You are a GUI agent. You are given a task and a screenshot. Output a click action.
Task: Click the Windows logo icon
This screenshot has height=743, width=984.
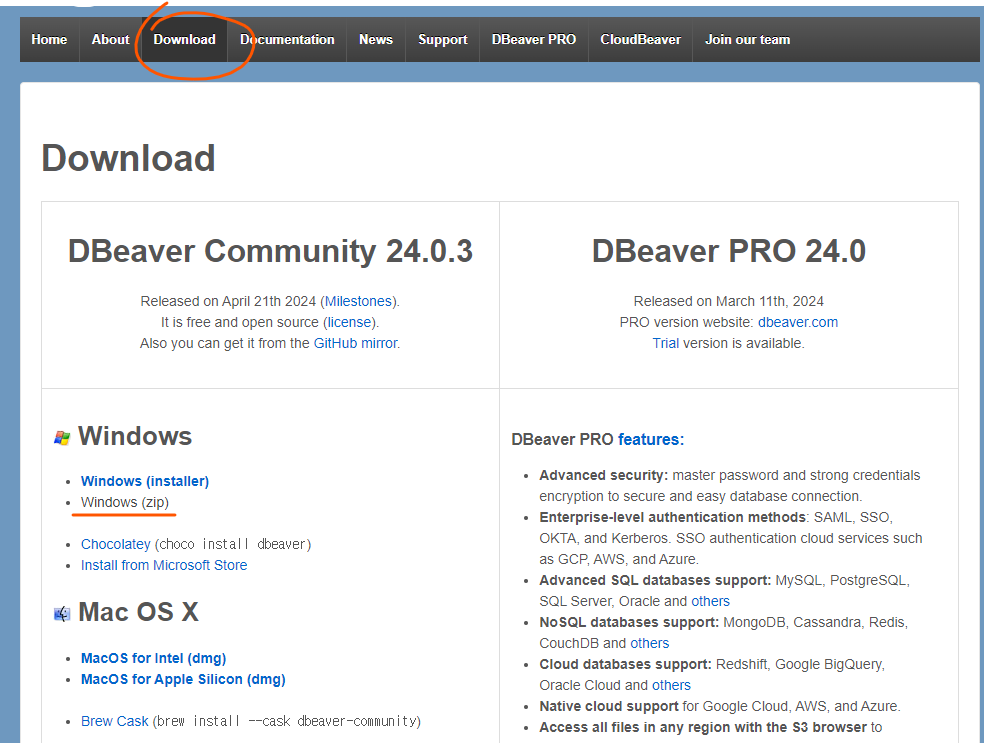click(62, 437)
